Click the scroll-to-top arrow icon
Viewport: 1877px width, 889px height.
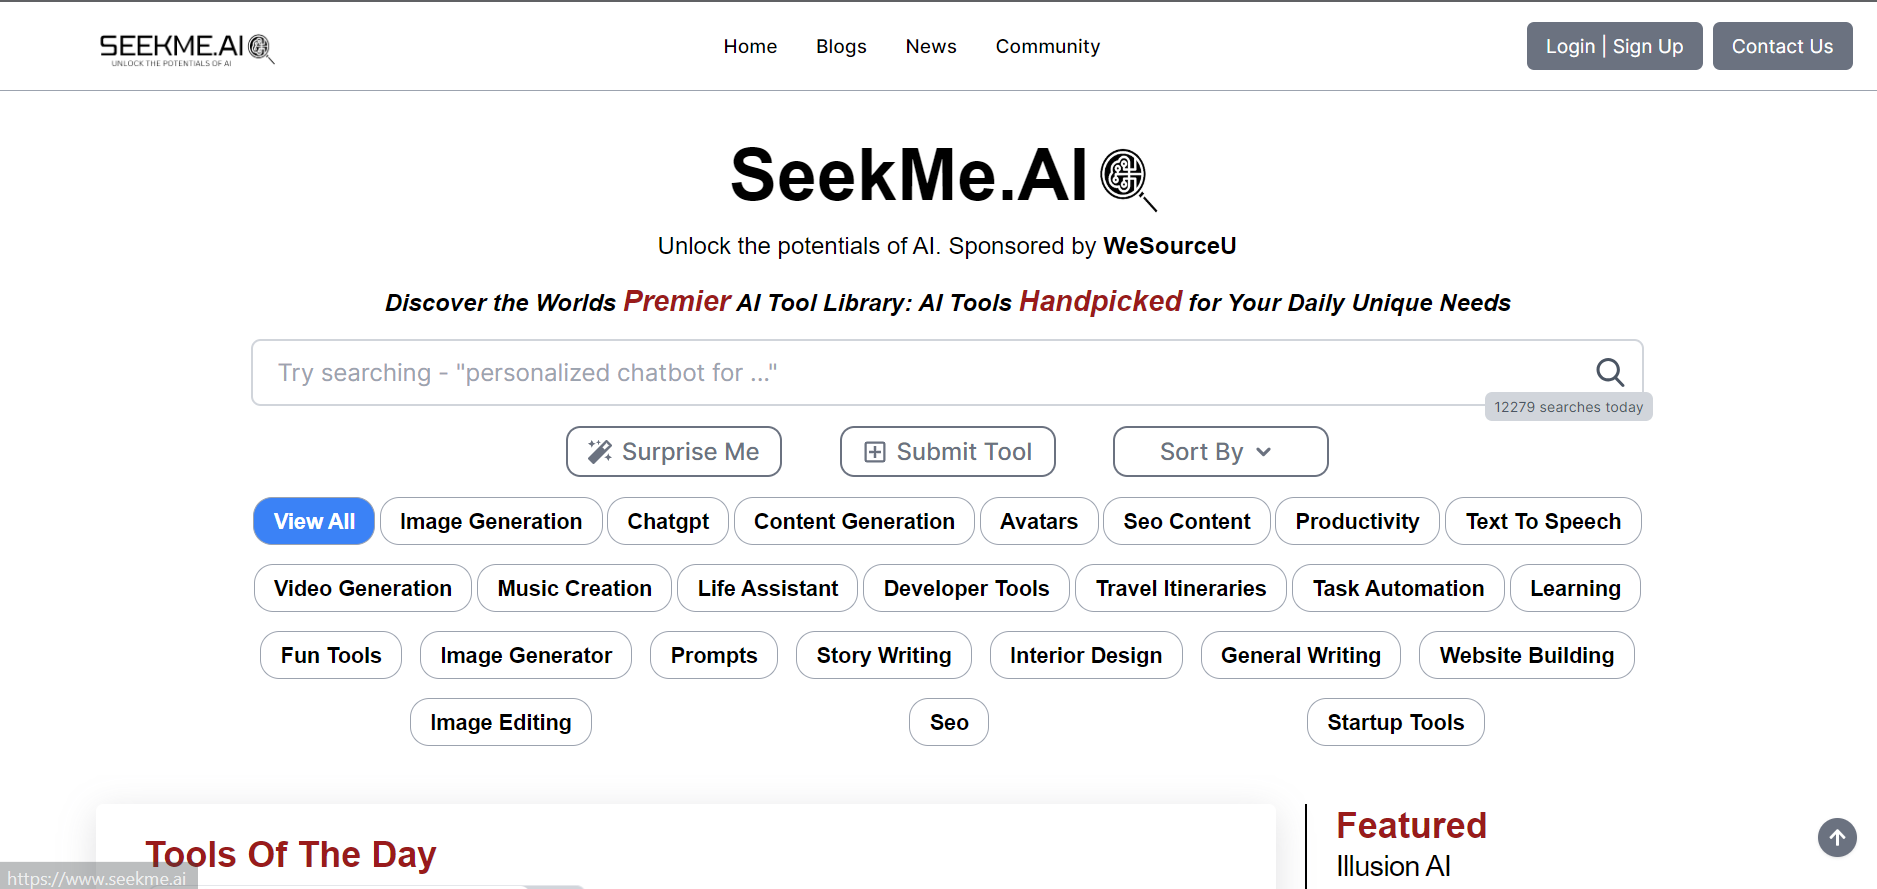(x=1838, y=838)
